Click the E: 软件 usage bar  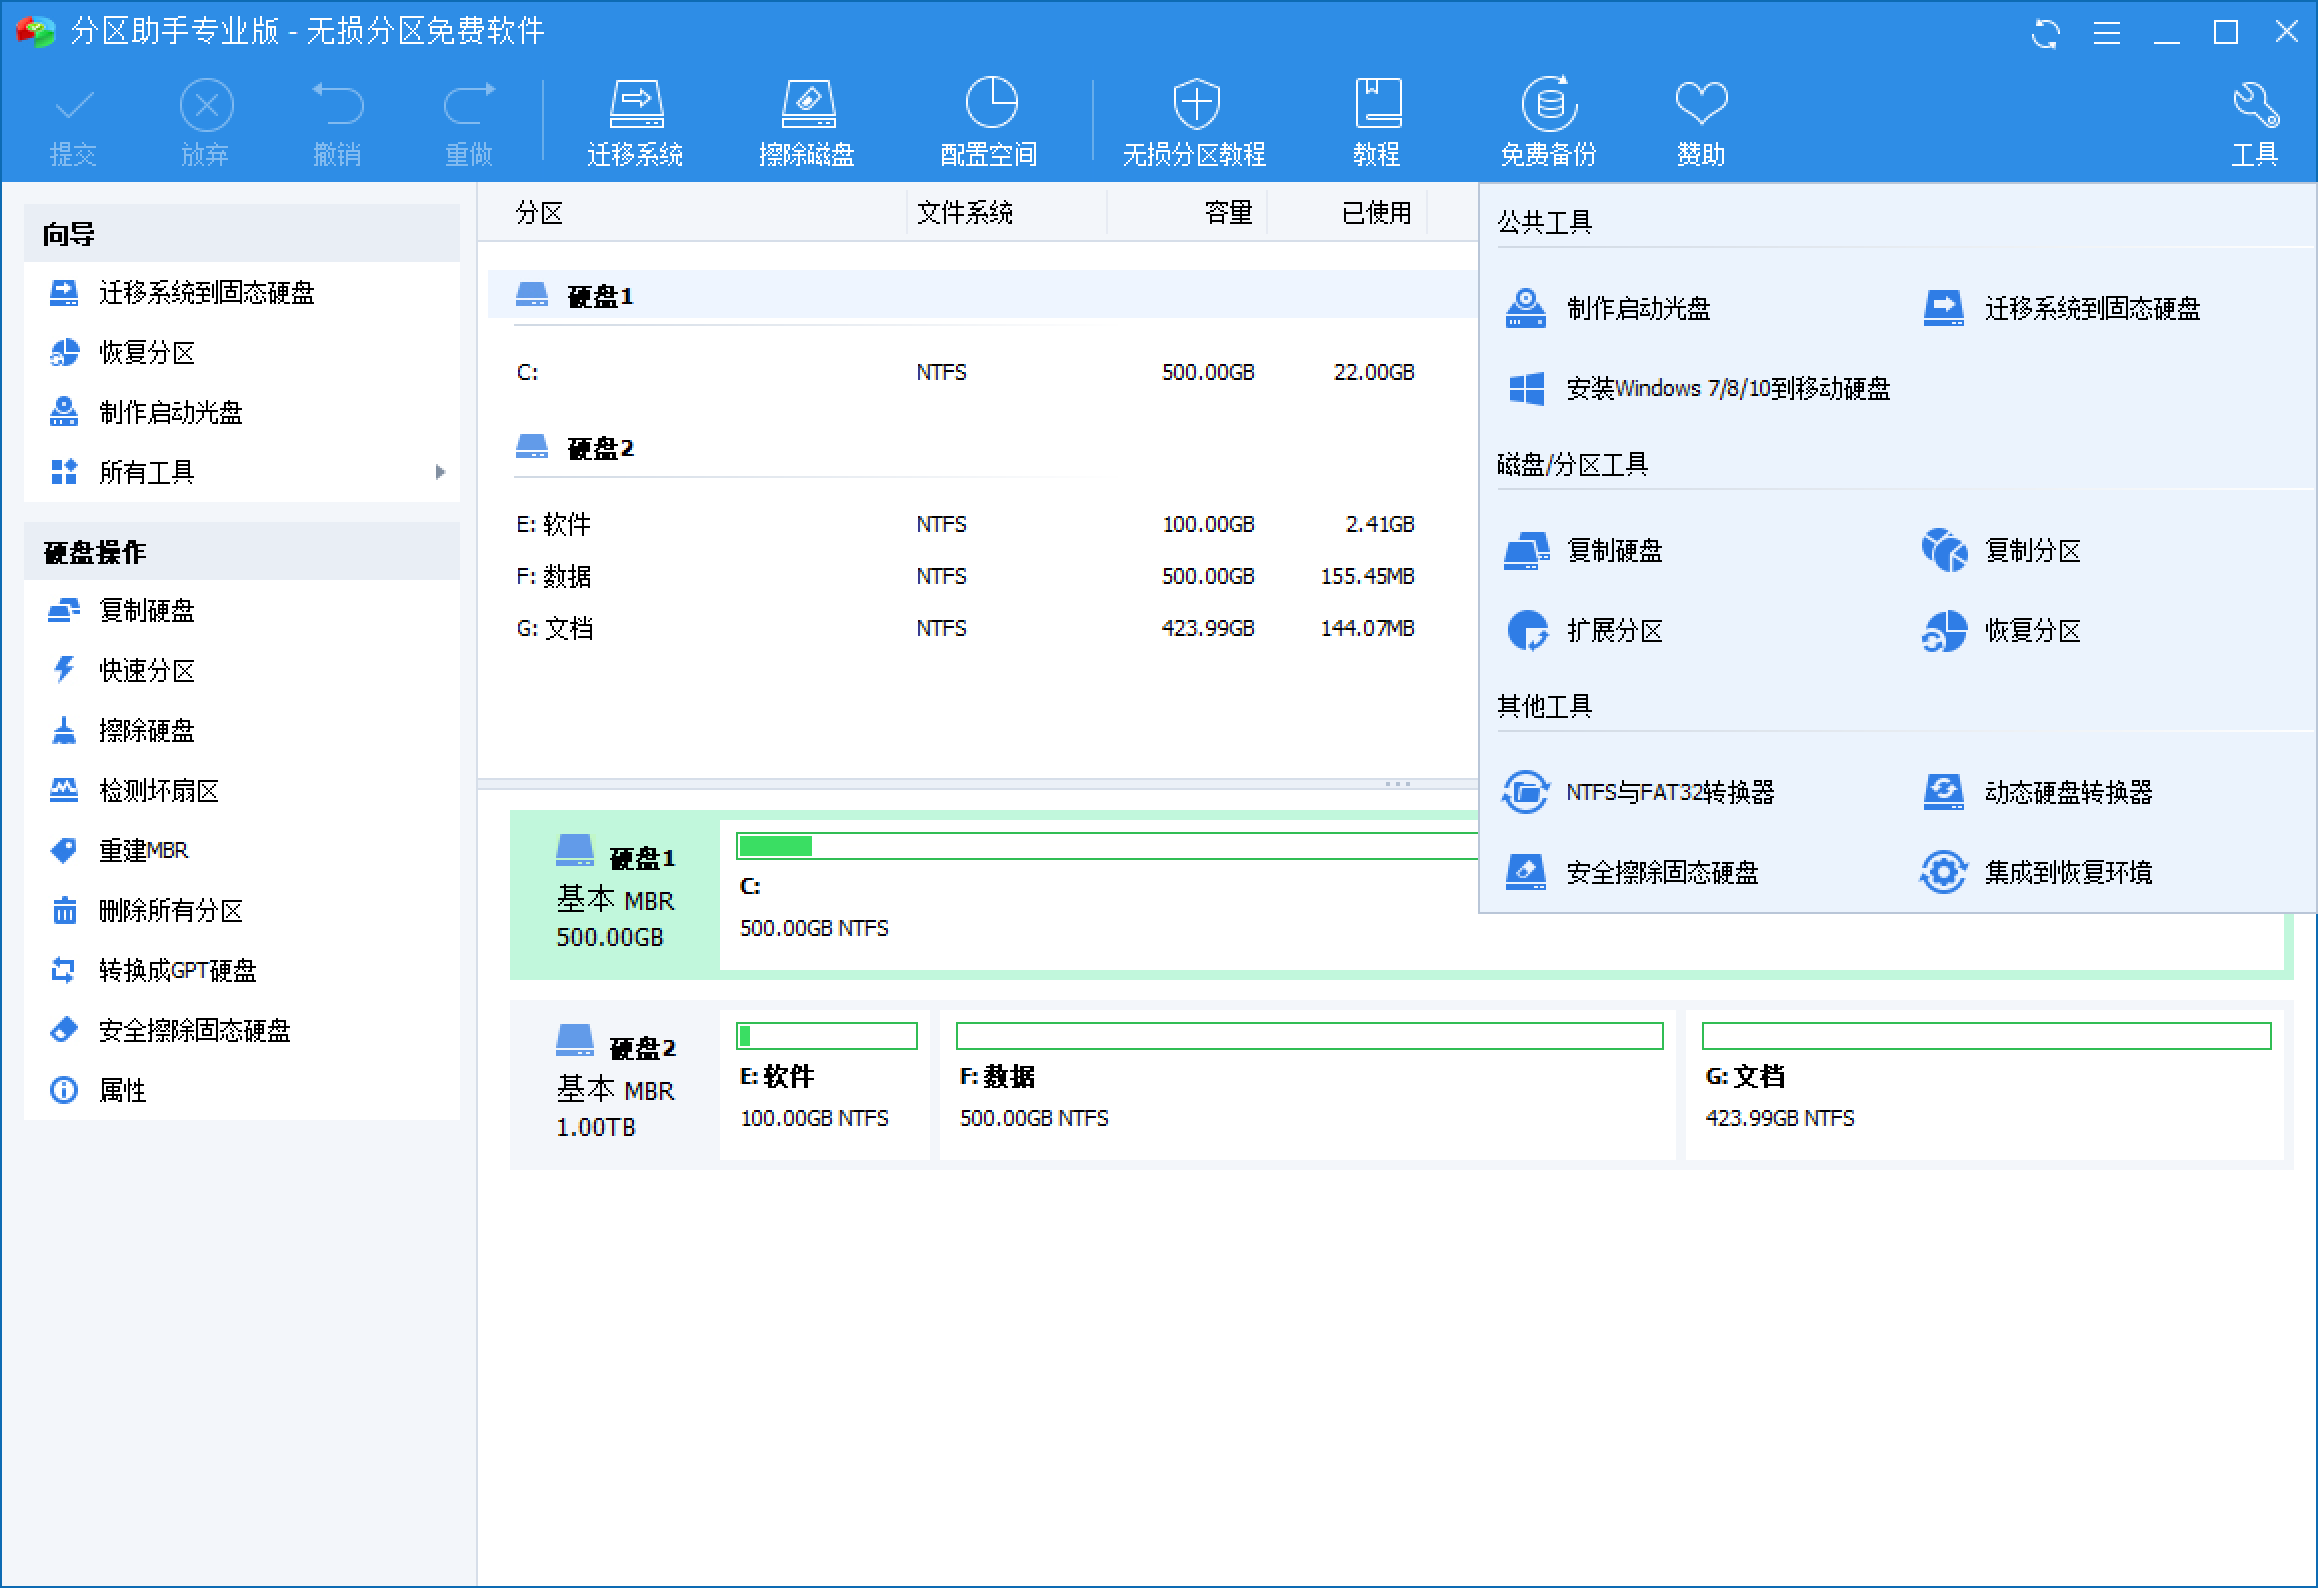click(x=827, y=1036)
